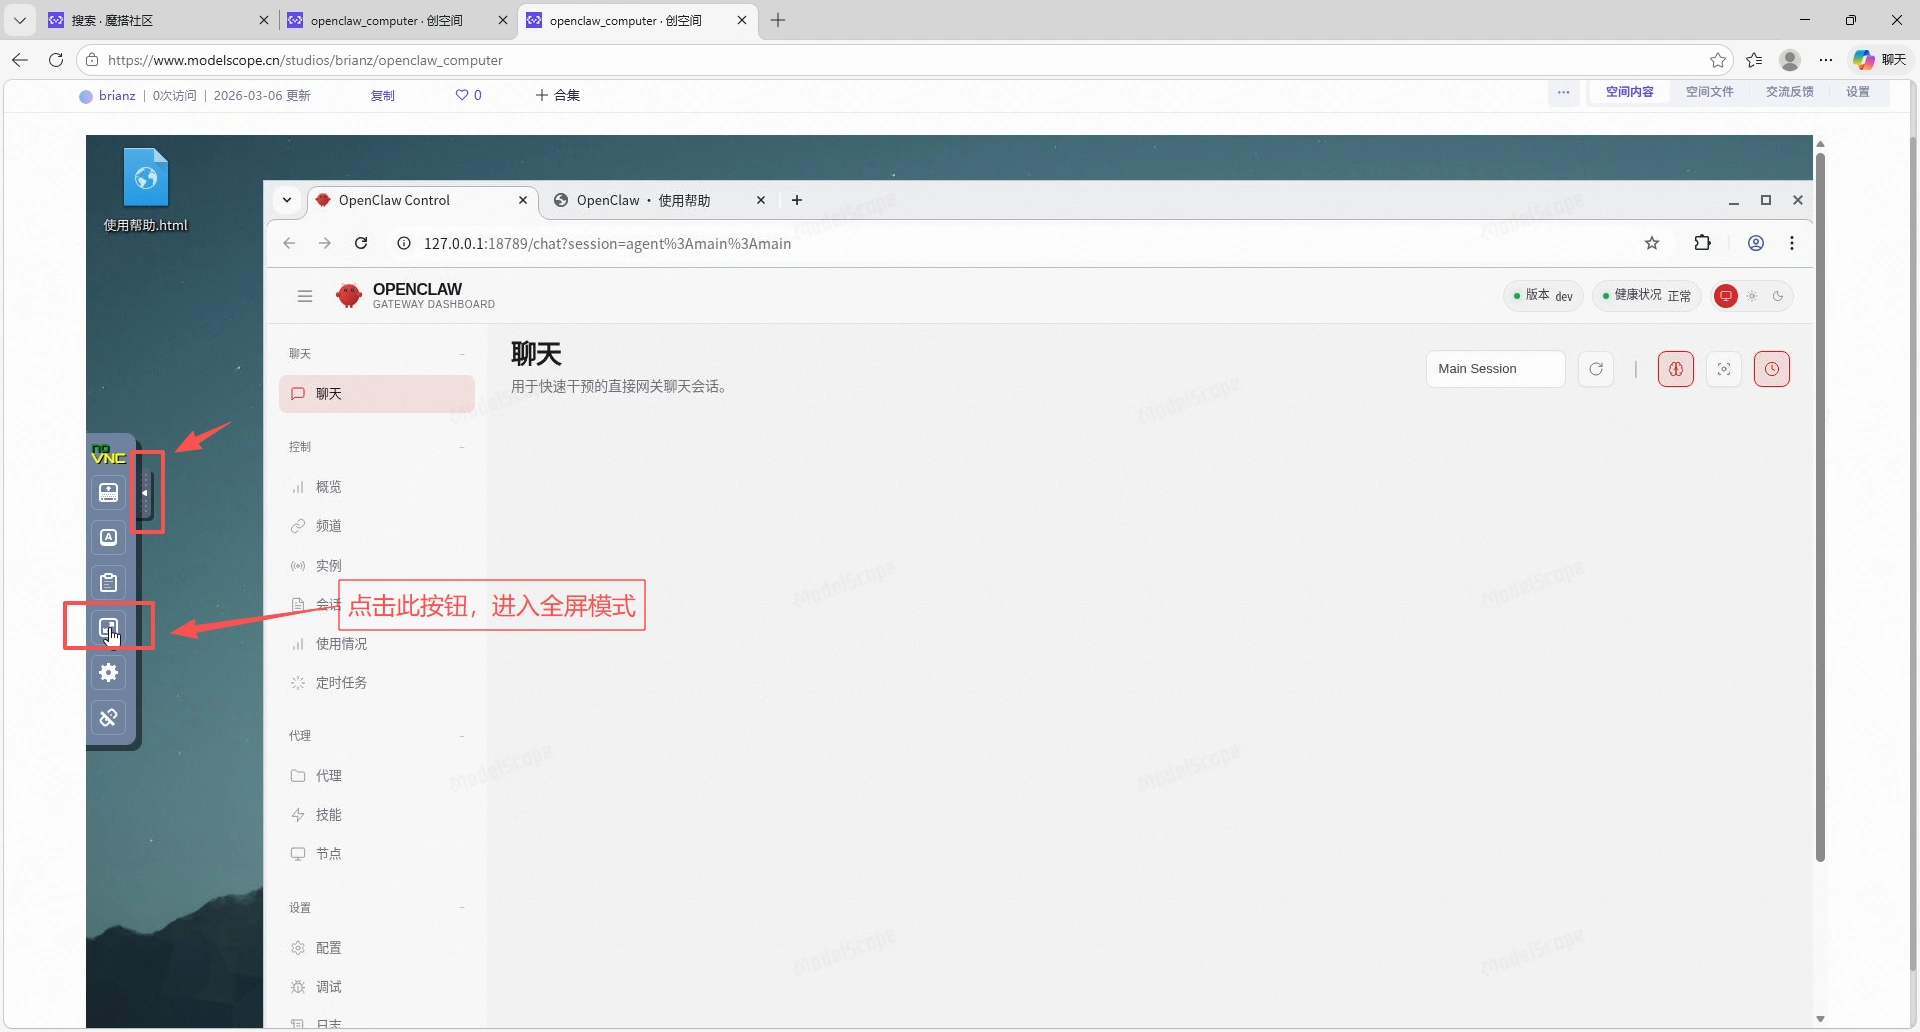Screen dimensions: 1920x1032
Task: Open the Copilot 聊天 button
Action: 1880,60
